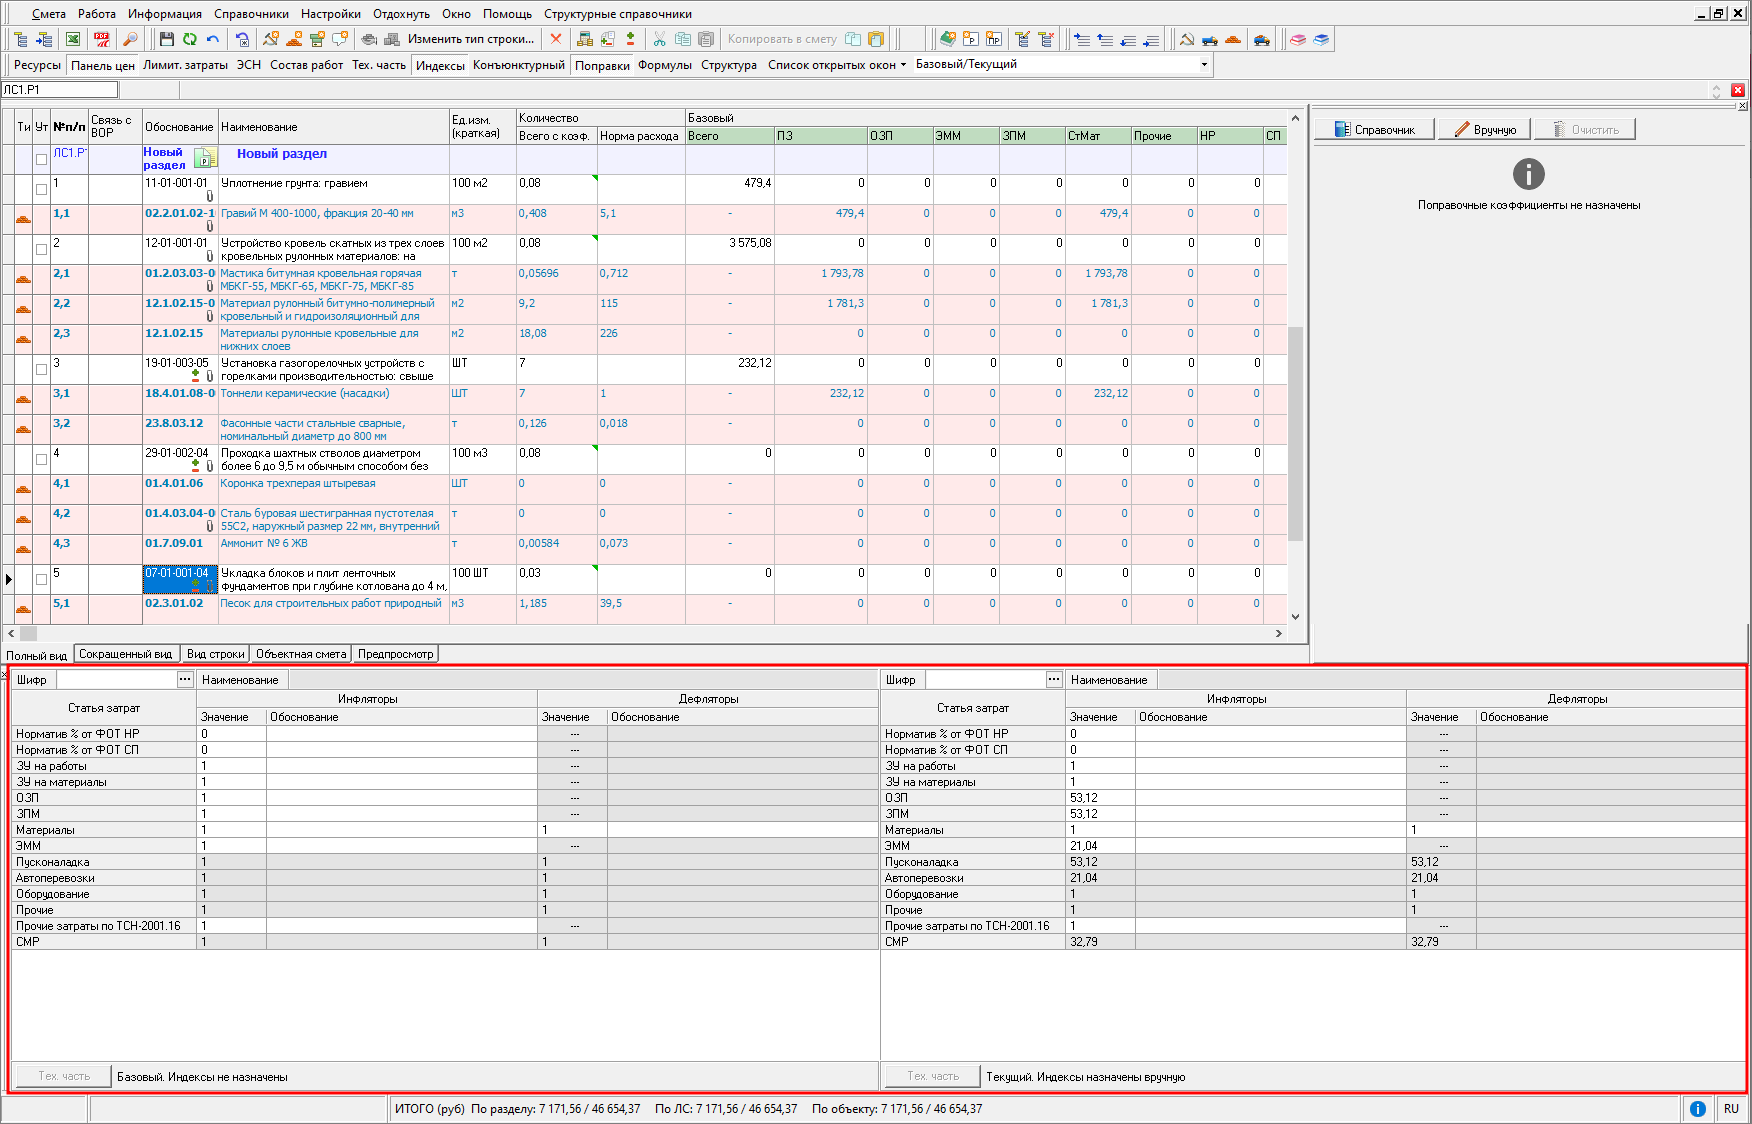Screen dimensions: 1752x1124
Task: Delete row with red X icon
Action: click(556, 39)
